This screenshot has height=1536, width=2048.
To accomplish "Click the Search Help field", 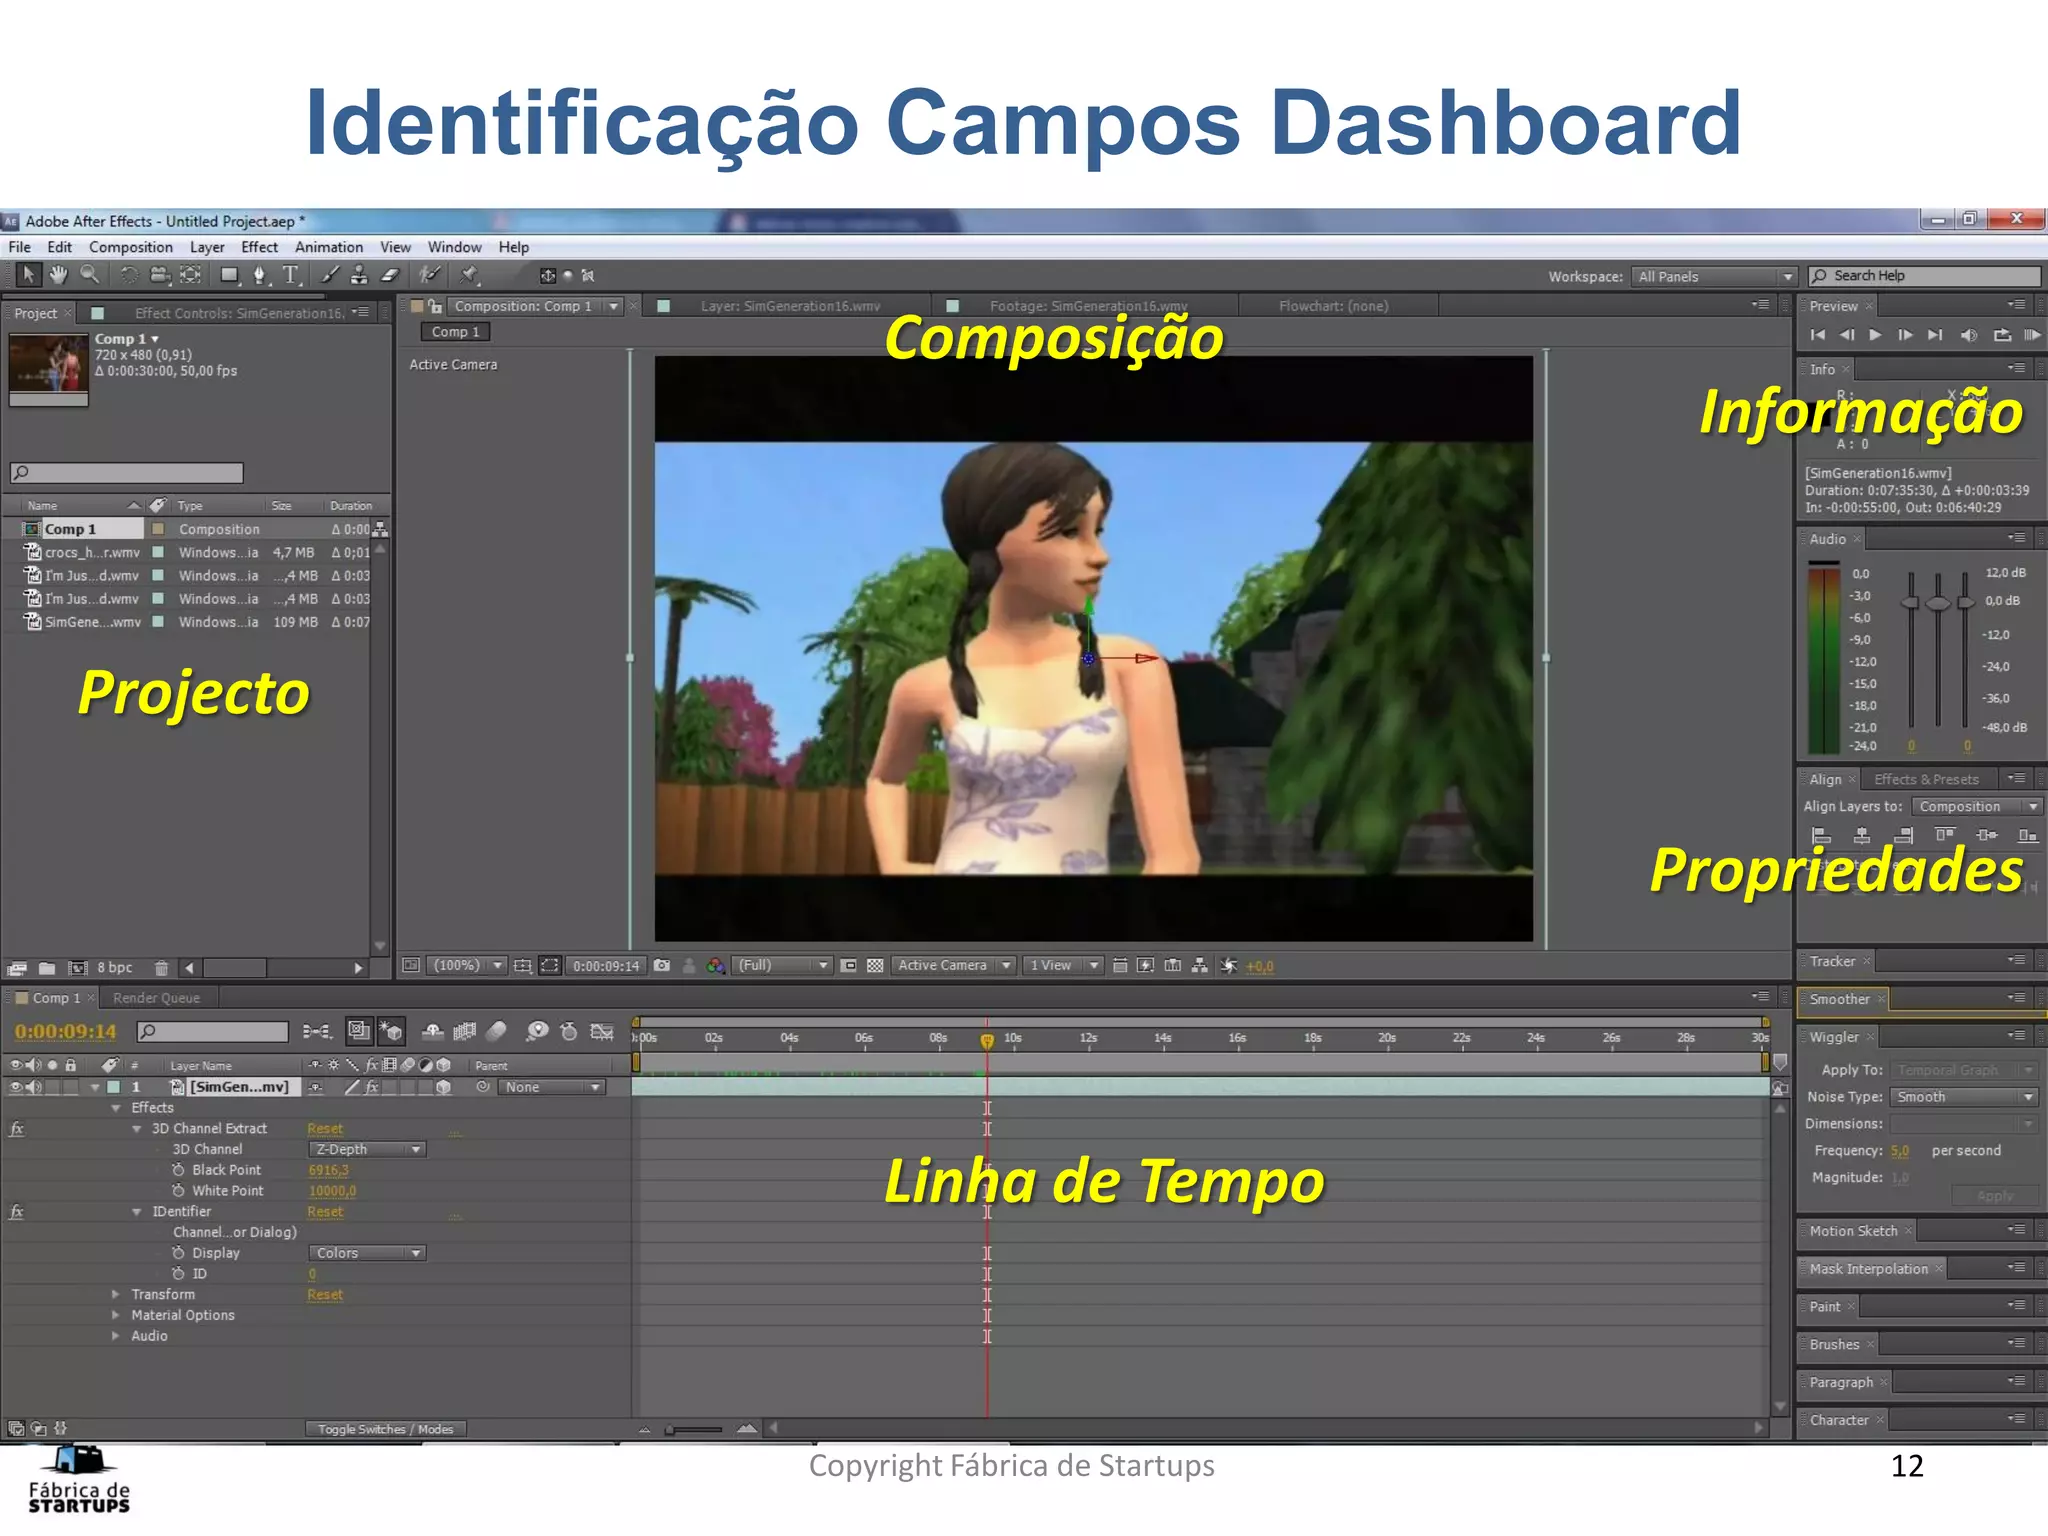I will [1924, 276].
